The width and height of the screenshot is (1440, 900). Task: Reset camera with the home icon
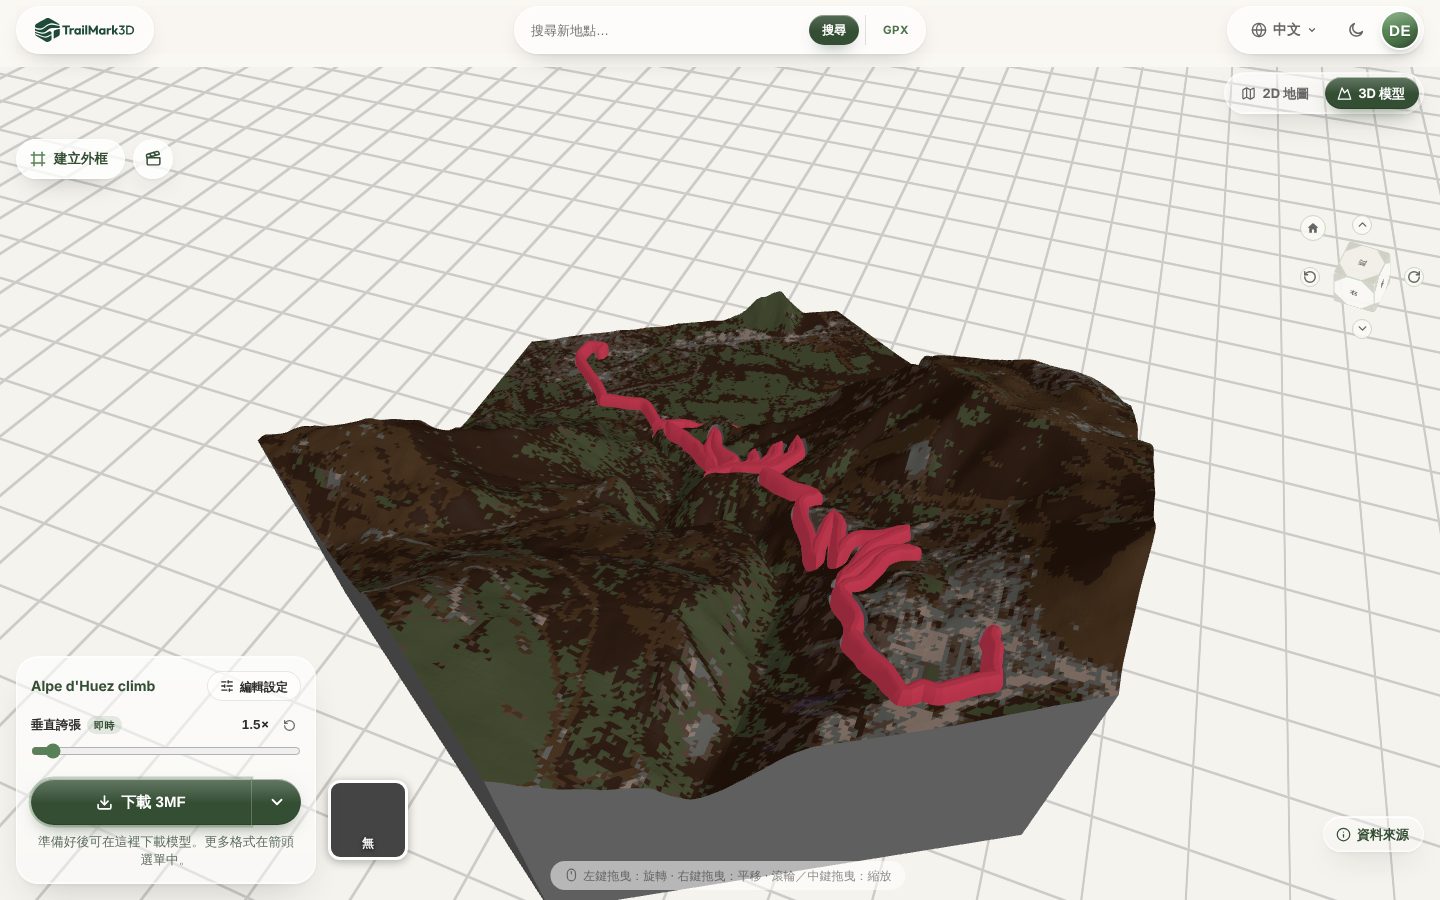[x=1313, y=228]
